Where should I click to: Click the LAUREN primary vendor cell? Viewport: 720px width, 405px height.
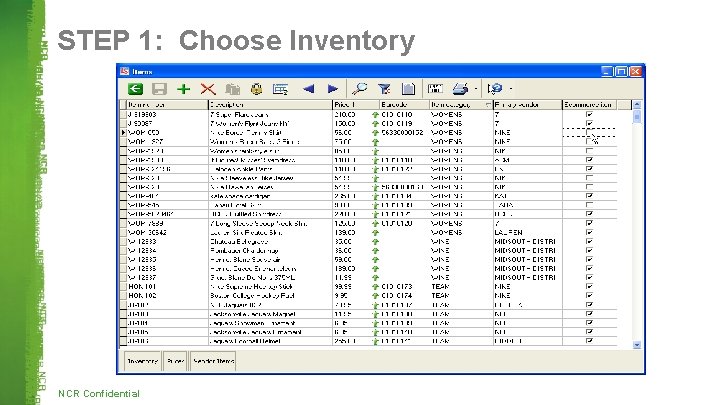click(x=528, y=233)
